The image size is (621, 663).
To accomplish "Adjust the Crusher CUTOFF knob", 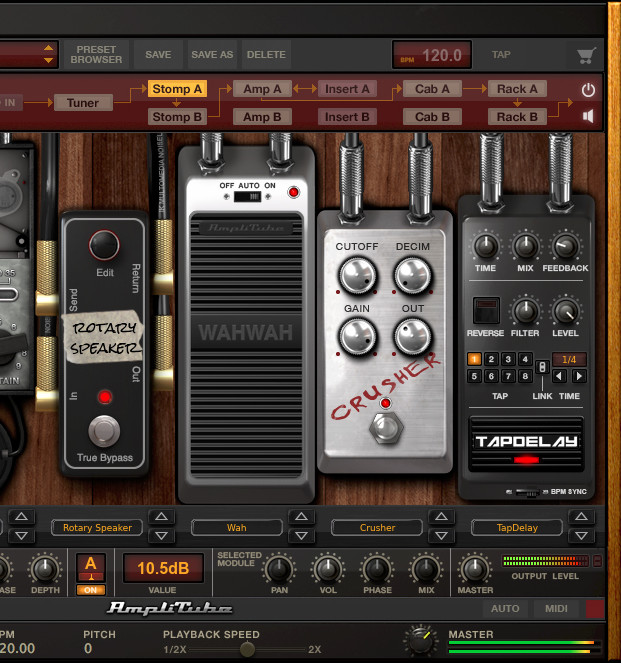I will click(x=357, y=276).
